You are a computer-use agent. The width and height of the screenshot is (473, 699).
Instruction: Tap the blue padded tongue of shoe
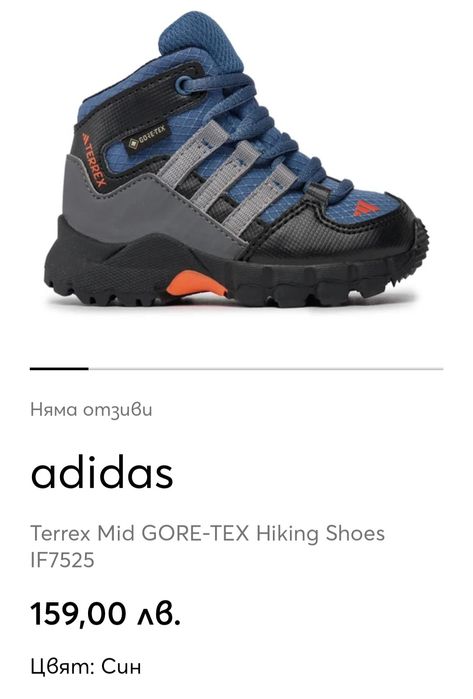pyautogui.click(x=201, y=40)
